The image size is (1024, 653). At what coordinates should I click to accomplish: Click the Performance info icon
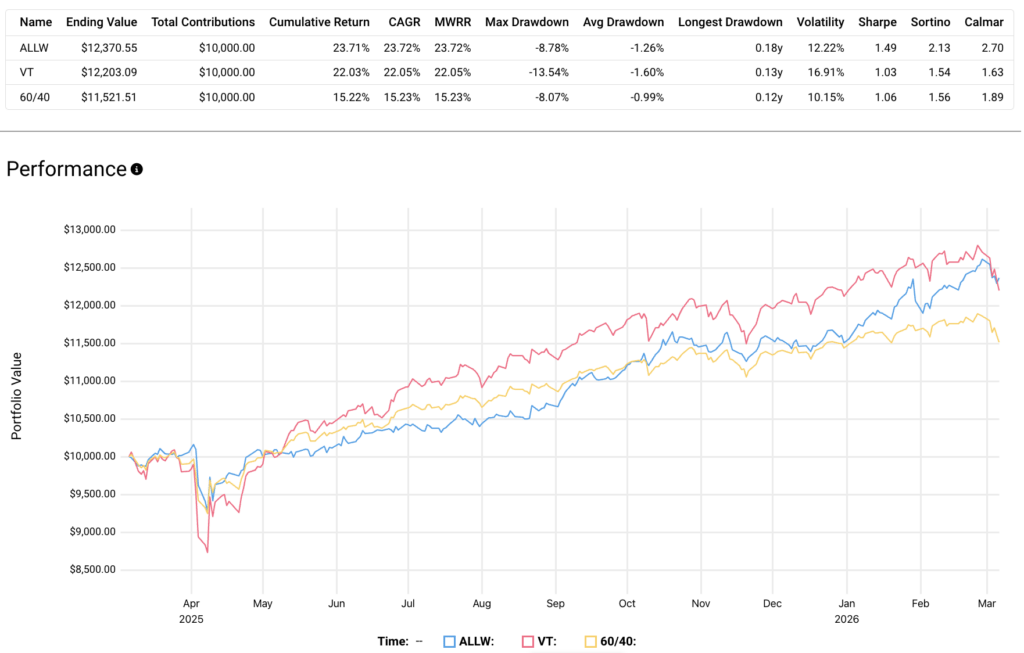pyautogui.click(x=136, y=169)
